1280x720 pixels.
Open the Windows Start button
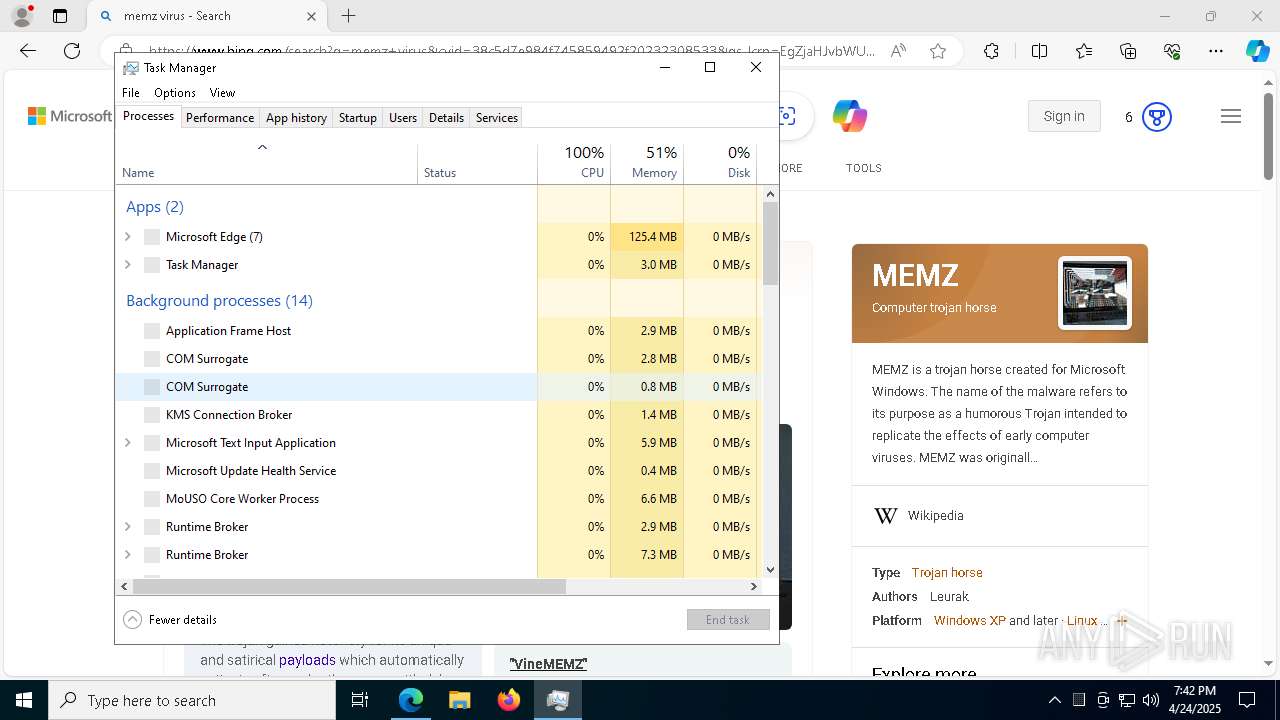tap(24, 700)
